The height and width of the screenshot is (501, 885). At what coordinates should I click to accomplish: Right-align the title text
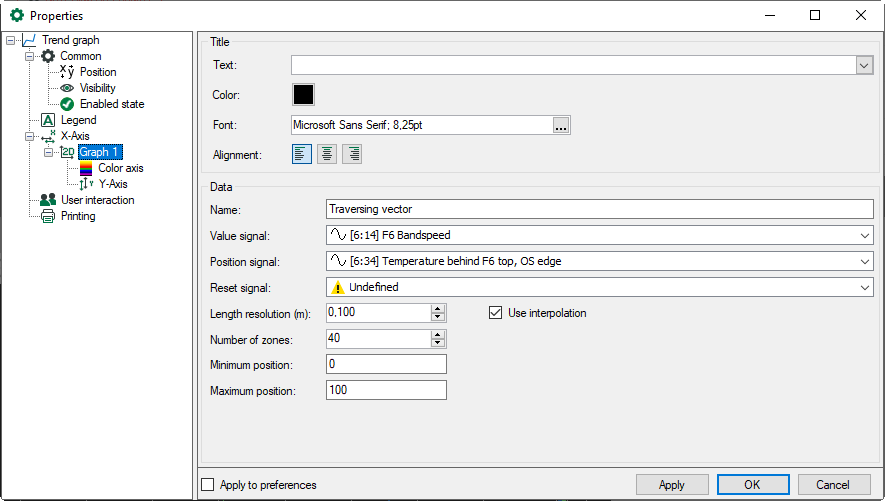click(352, 154)
